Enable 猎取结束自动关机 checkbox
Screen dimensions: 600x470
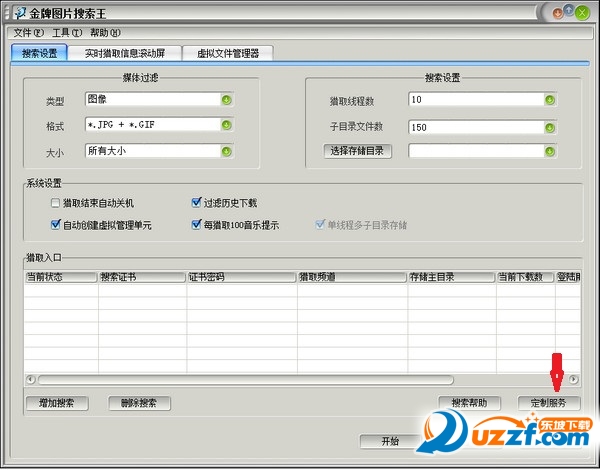pyautogui.click(x=55, y=203)
